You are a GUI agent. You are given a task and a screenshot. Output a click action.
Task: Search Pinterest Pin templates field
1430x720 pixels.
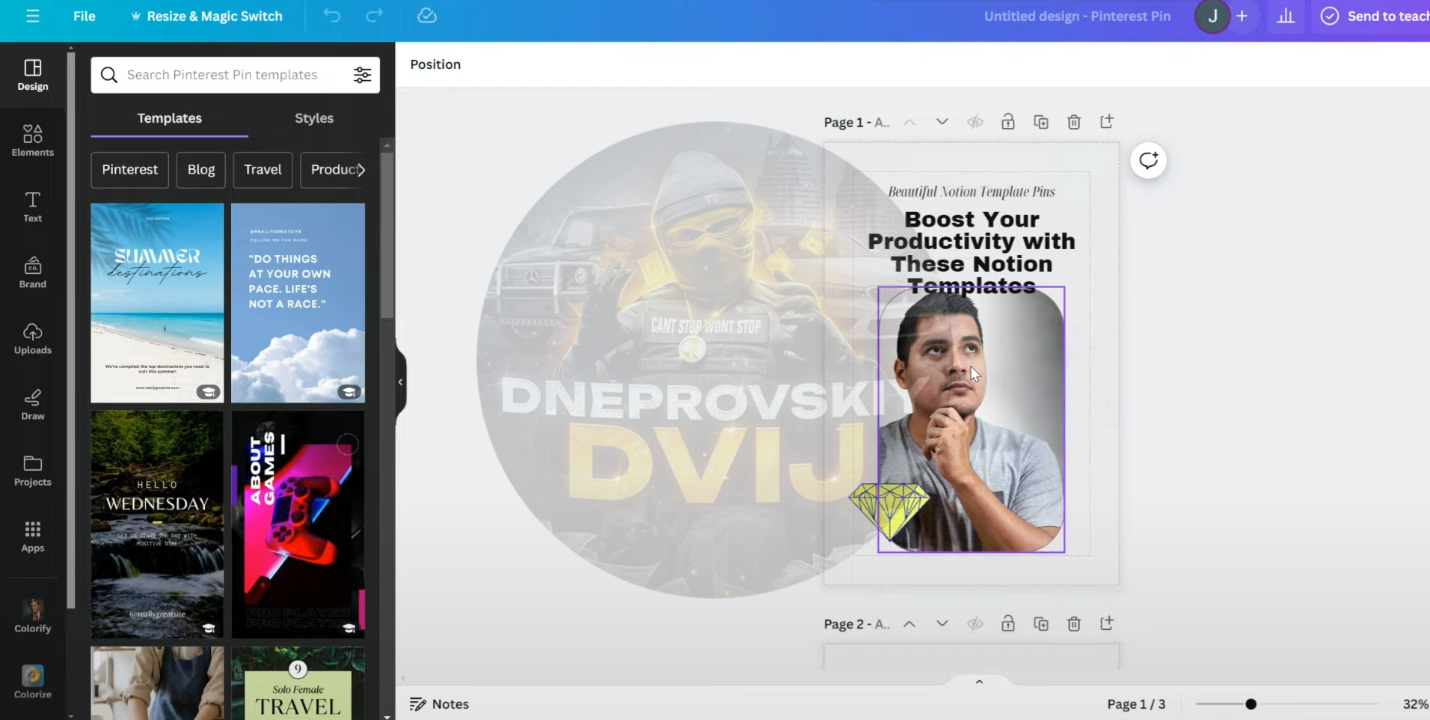tap(235, 75)
